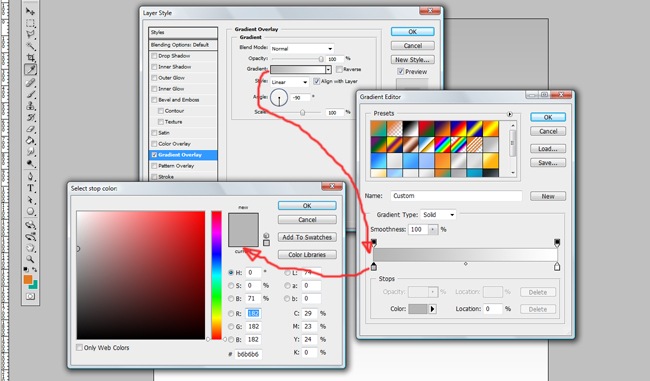Open the gradient picker dropdown arrow

point(328,69)
